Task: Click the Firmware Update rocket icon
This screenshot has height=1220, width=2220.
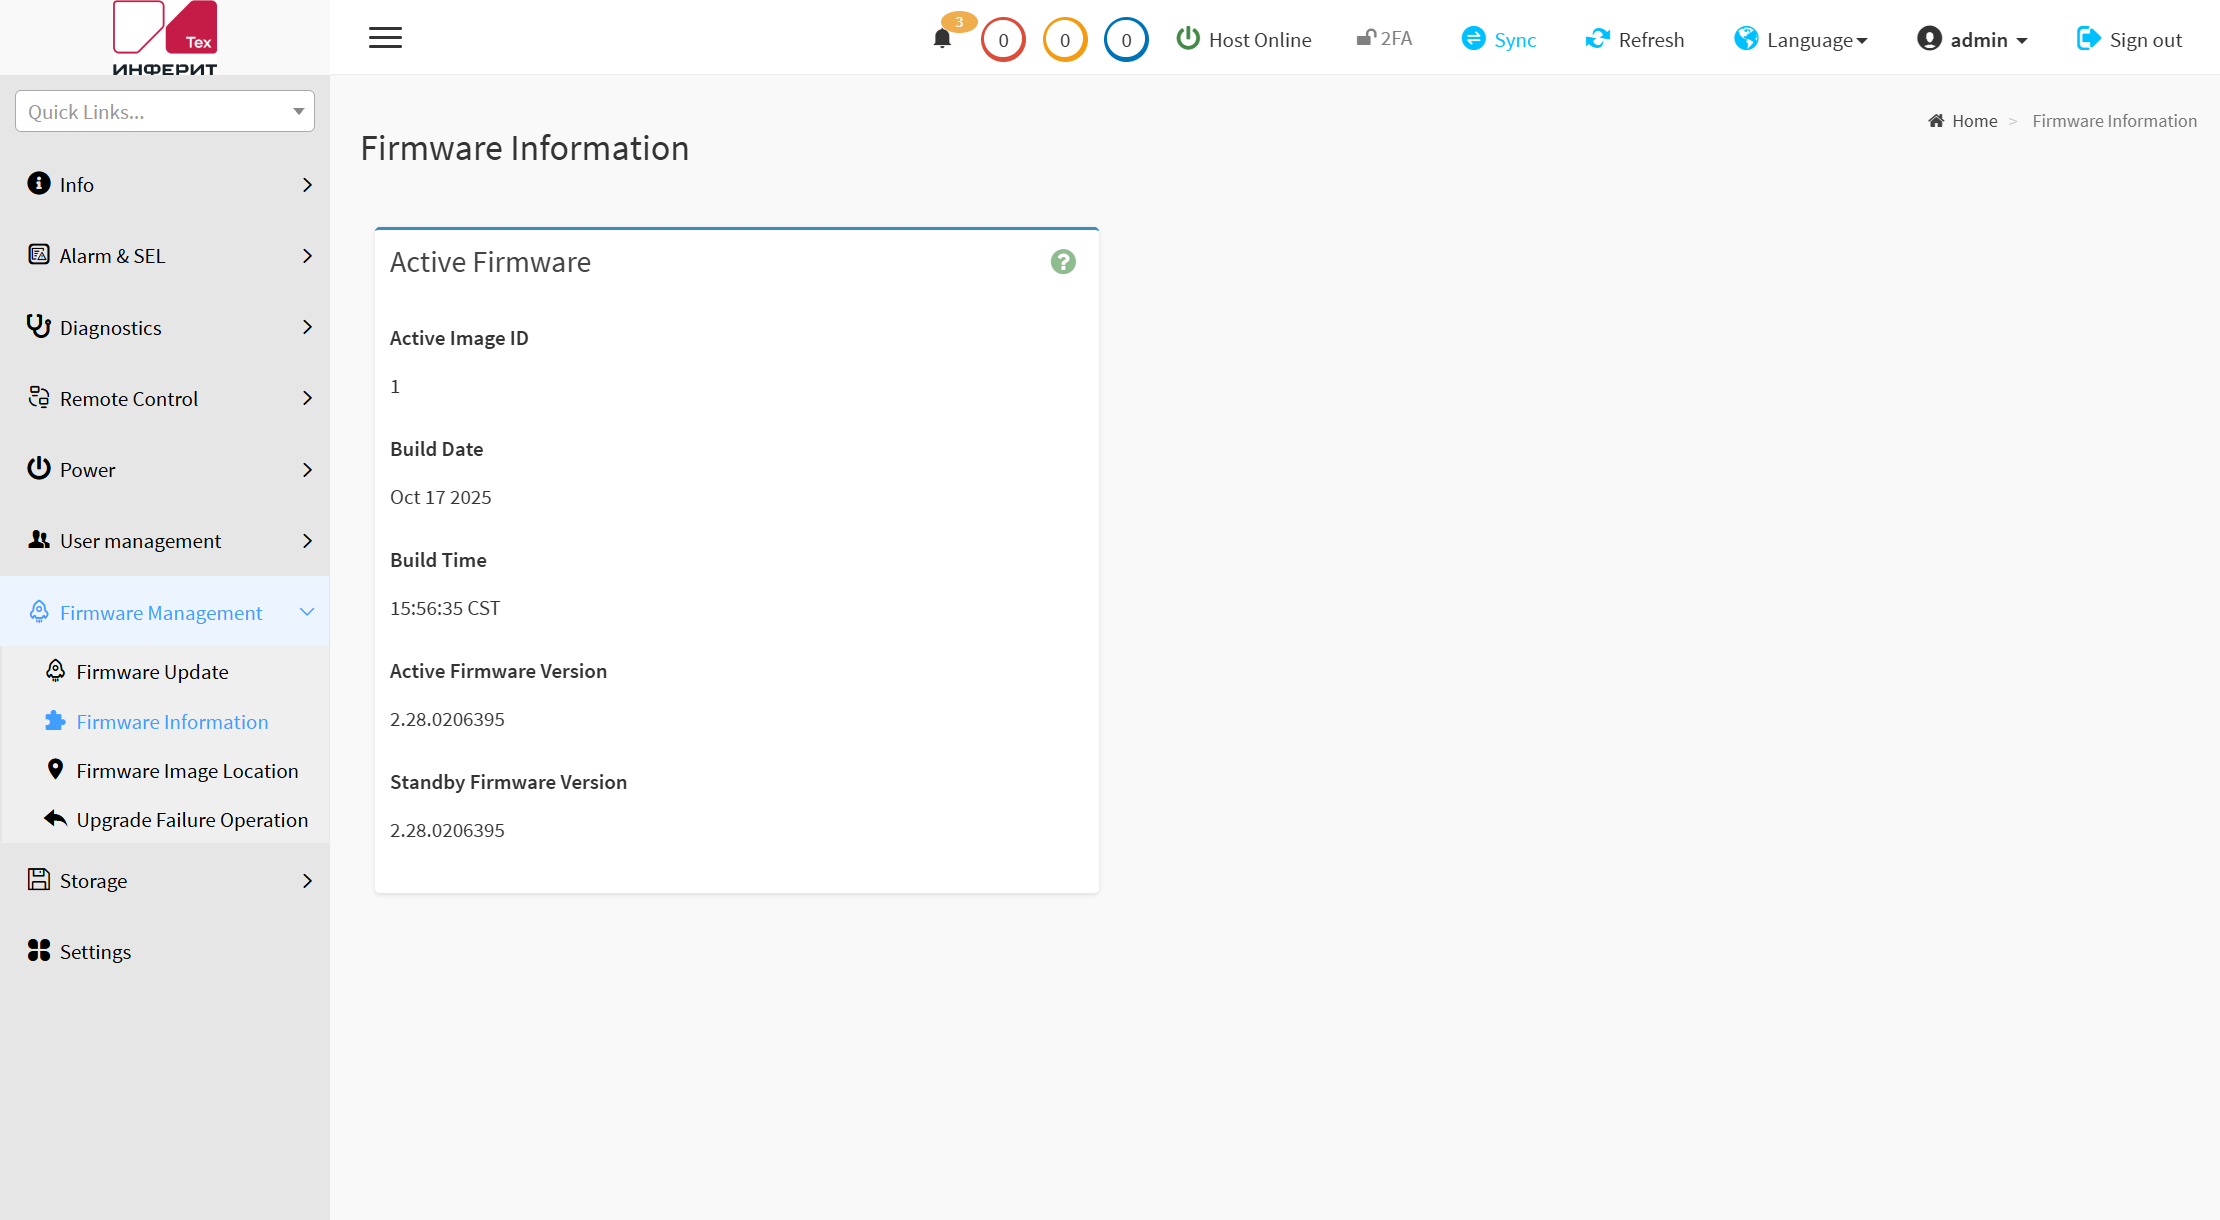Action: click(56, 671)
